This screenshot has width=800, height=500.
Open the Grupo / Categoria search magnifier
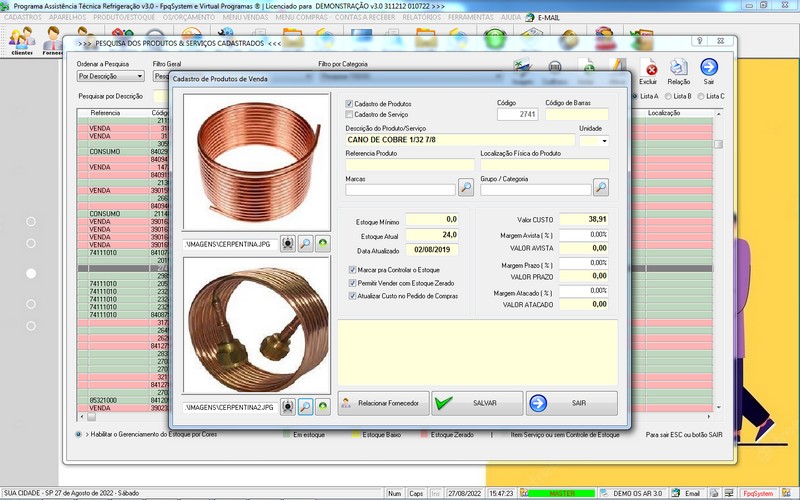click(x=600, y=187)
